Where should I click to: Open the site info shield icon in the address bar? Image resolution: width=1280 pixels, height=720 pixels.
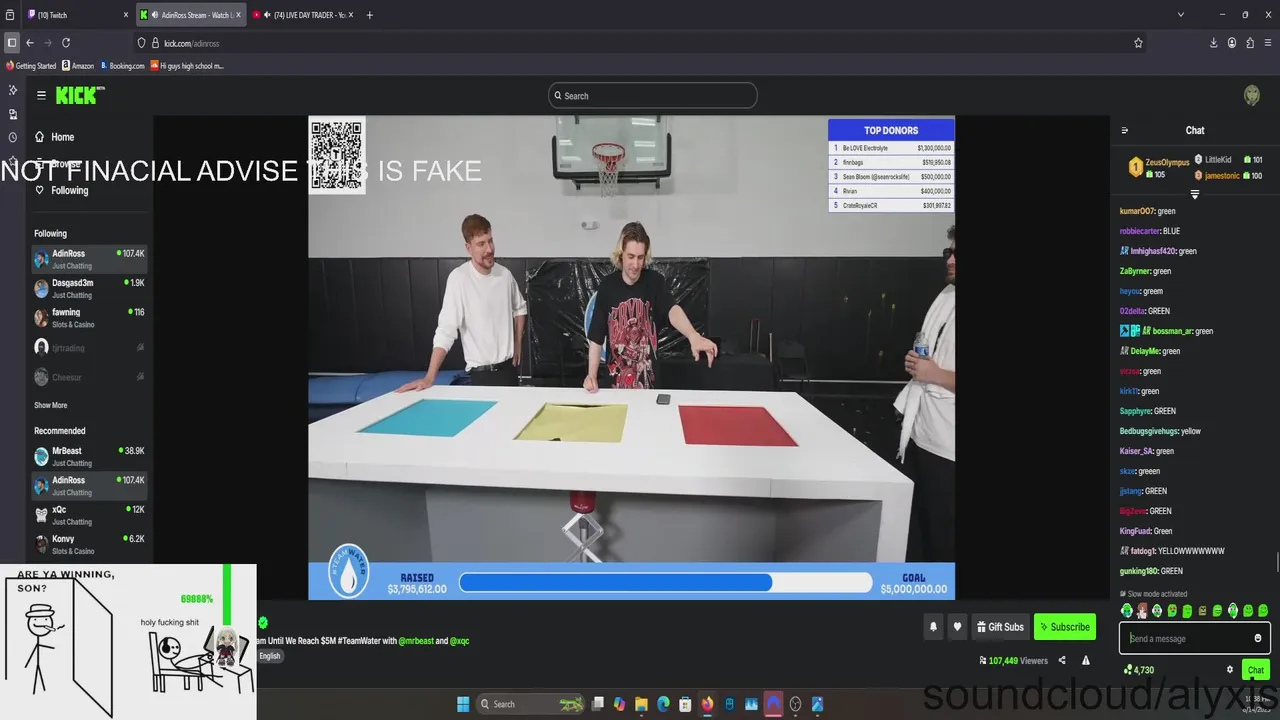point(141,43)
